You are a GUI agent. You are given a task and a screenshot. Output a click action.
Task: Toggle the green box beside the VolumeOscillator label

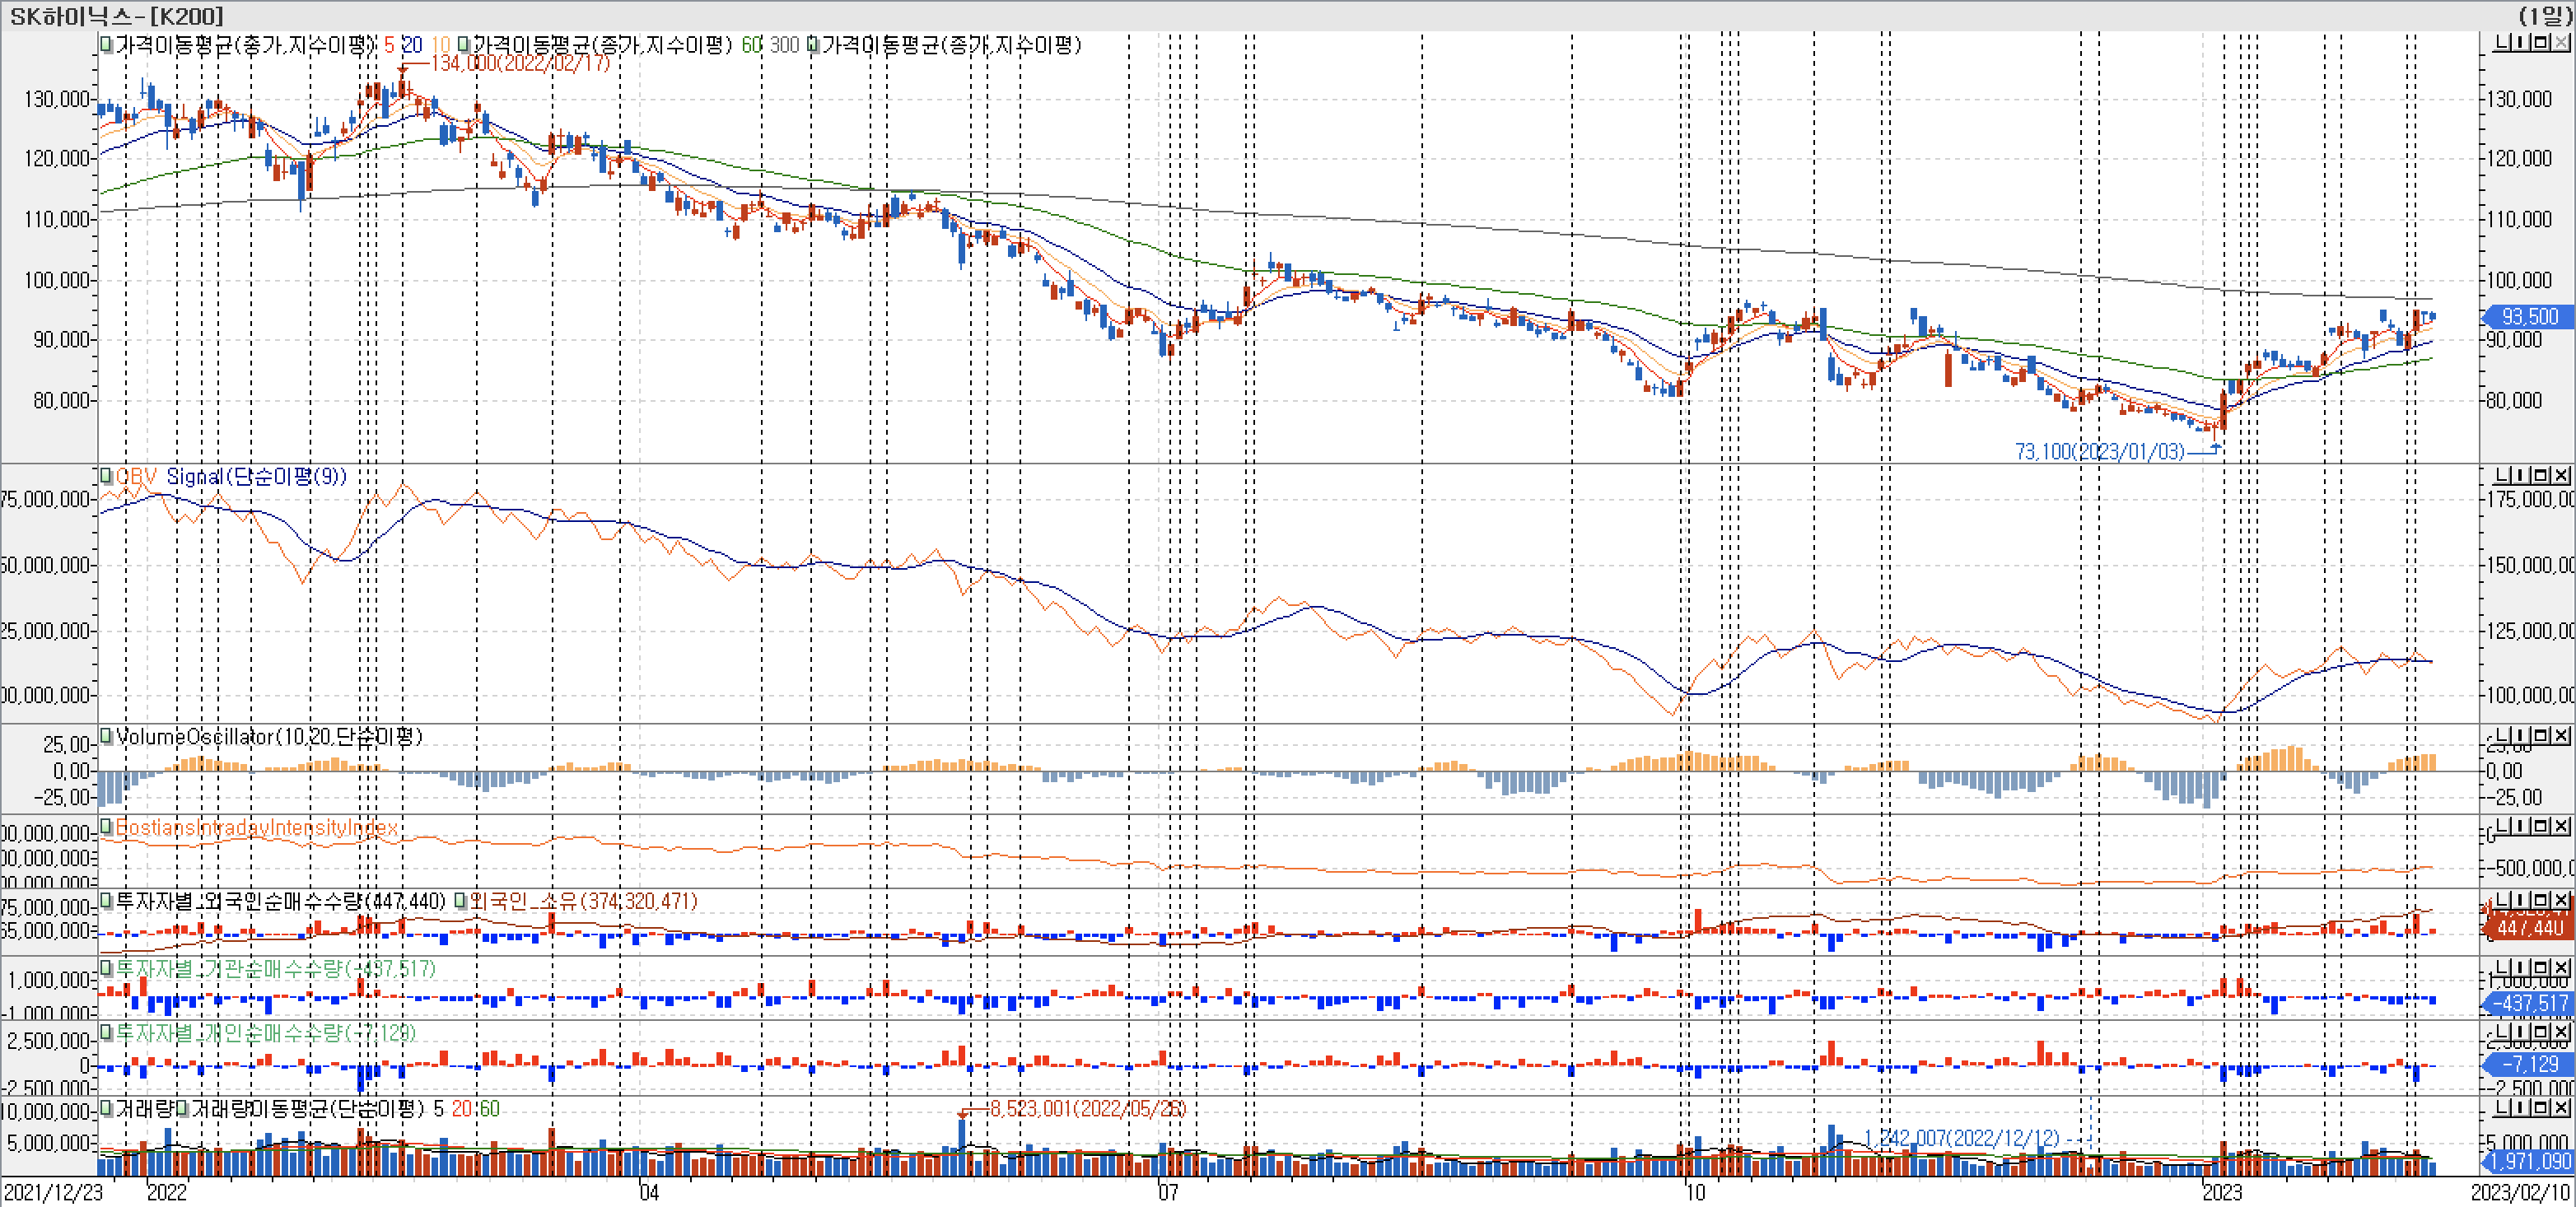point(106,737)
